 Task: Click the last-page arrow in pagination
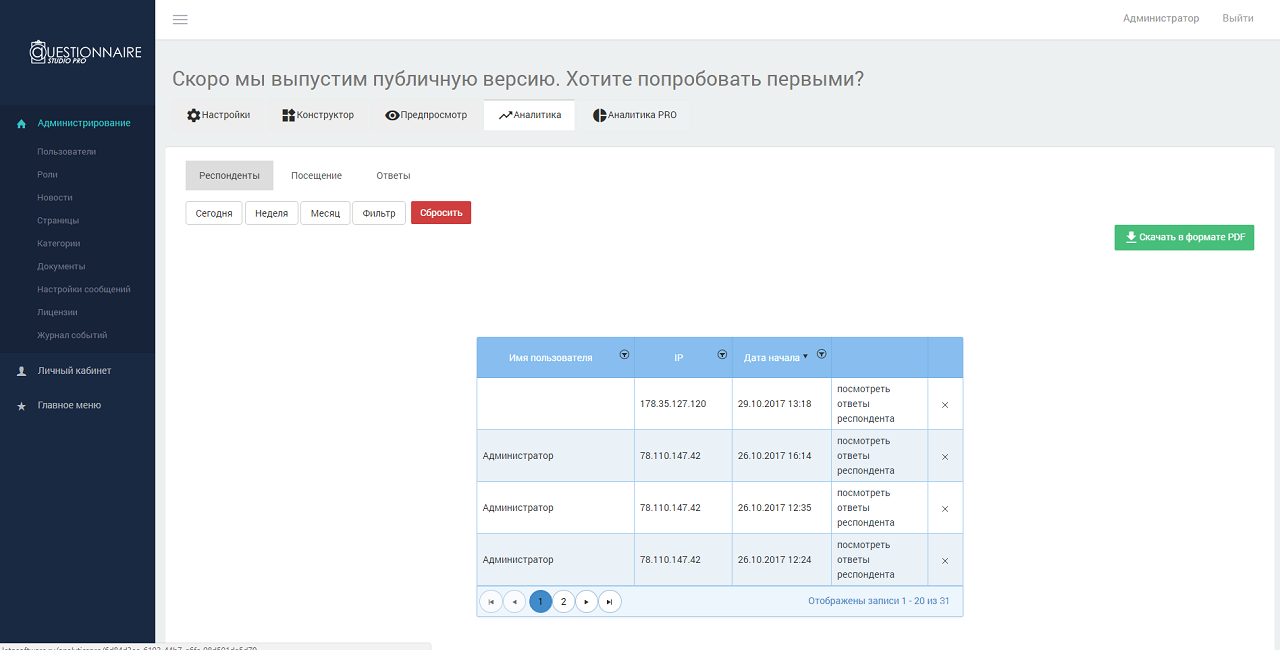click(610, 601)
